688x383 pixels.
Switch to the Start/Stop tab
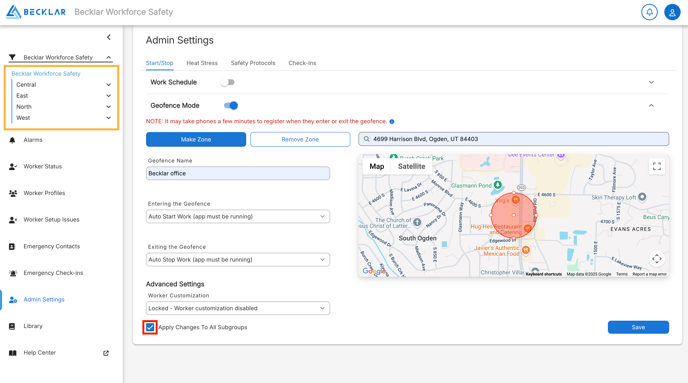[x=159, y=63]
